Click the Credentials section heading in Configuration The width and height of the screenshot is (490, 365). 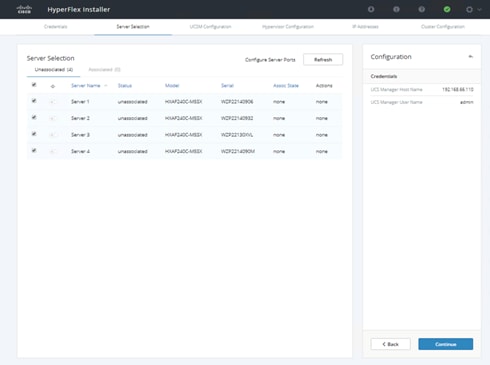click(384, 76)
